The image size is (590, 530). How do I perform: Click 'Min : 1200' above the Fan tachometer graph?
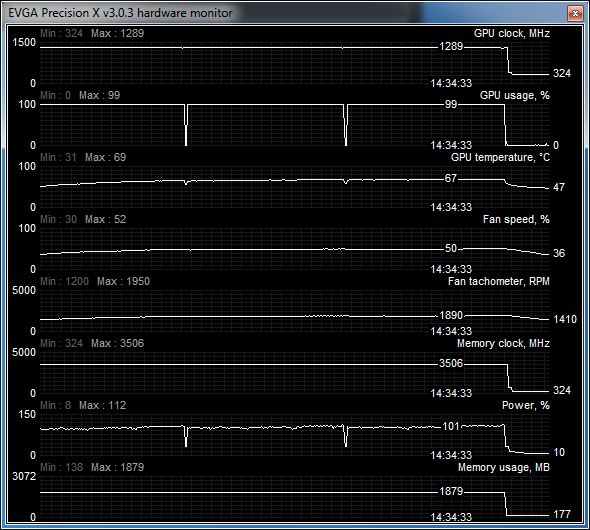pos(64,282)
